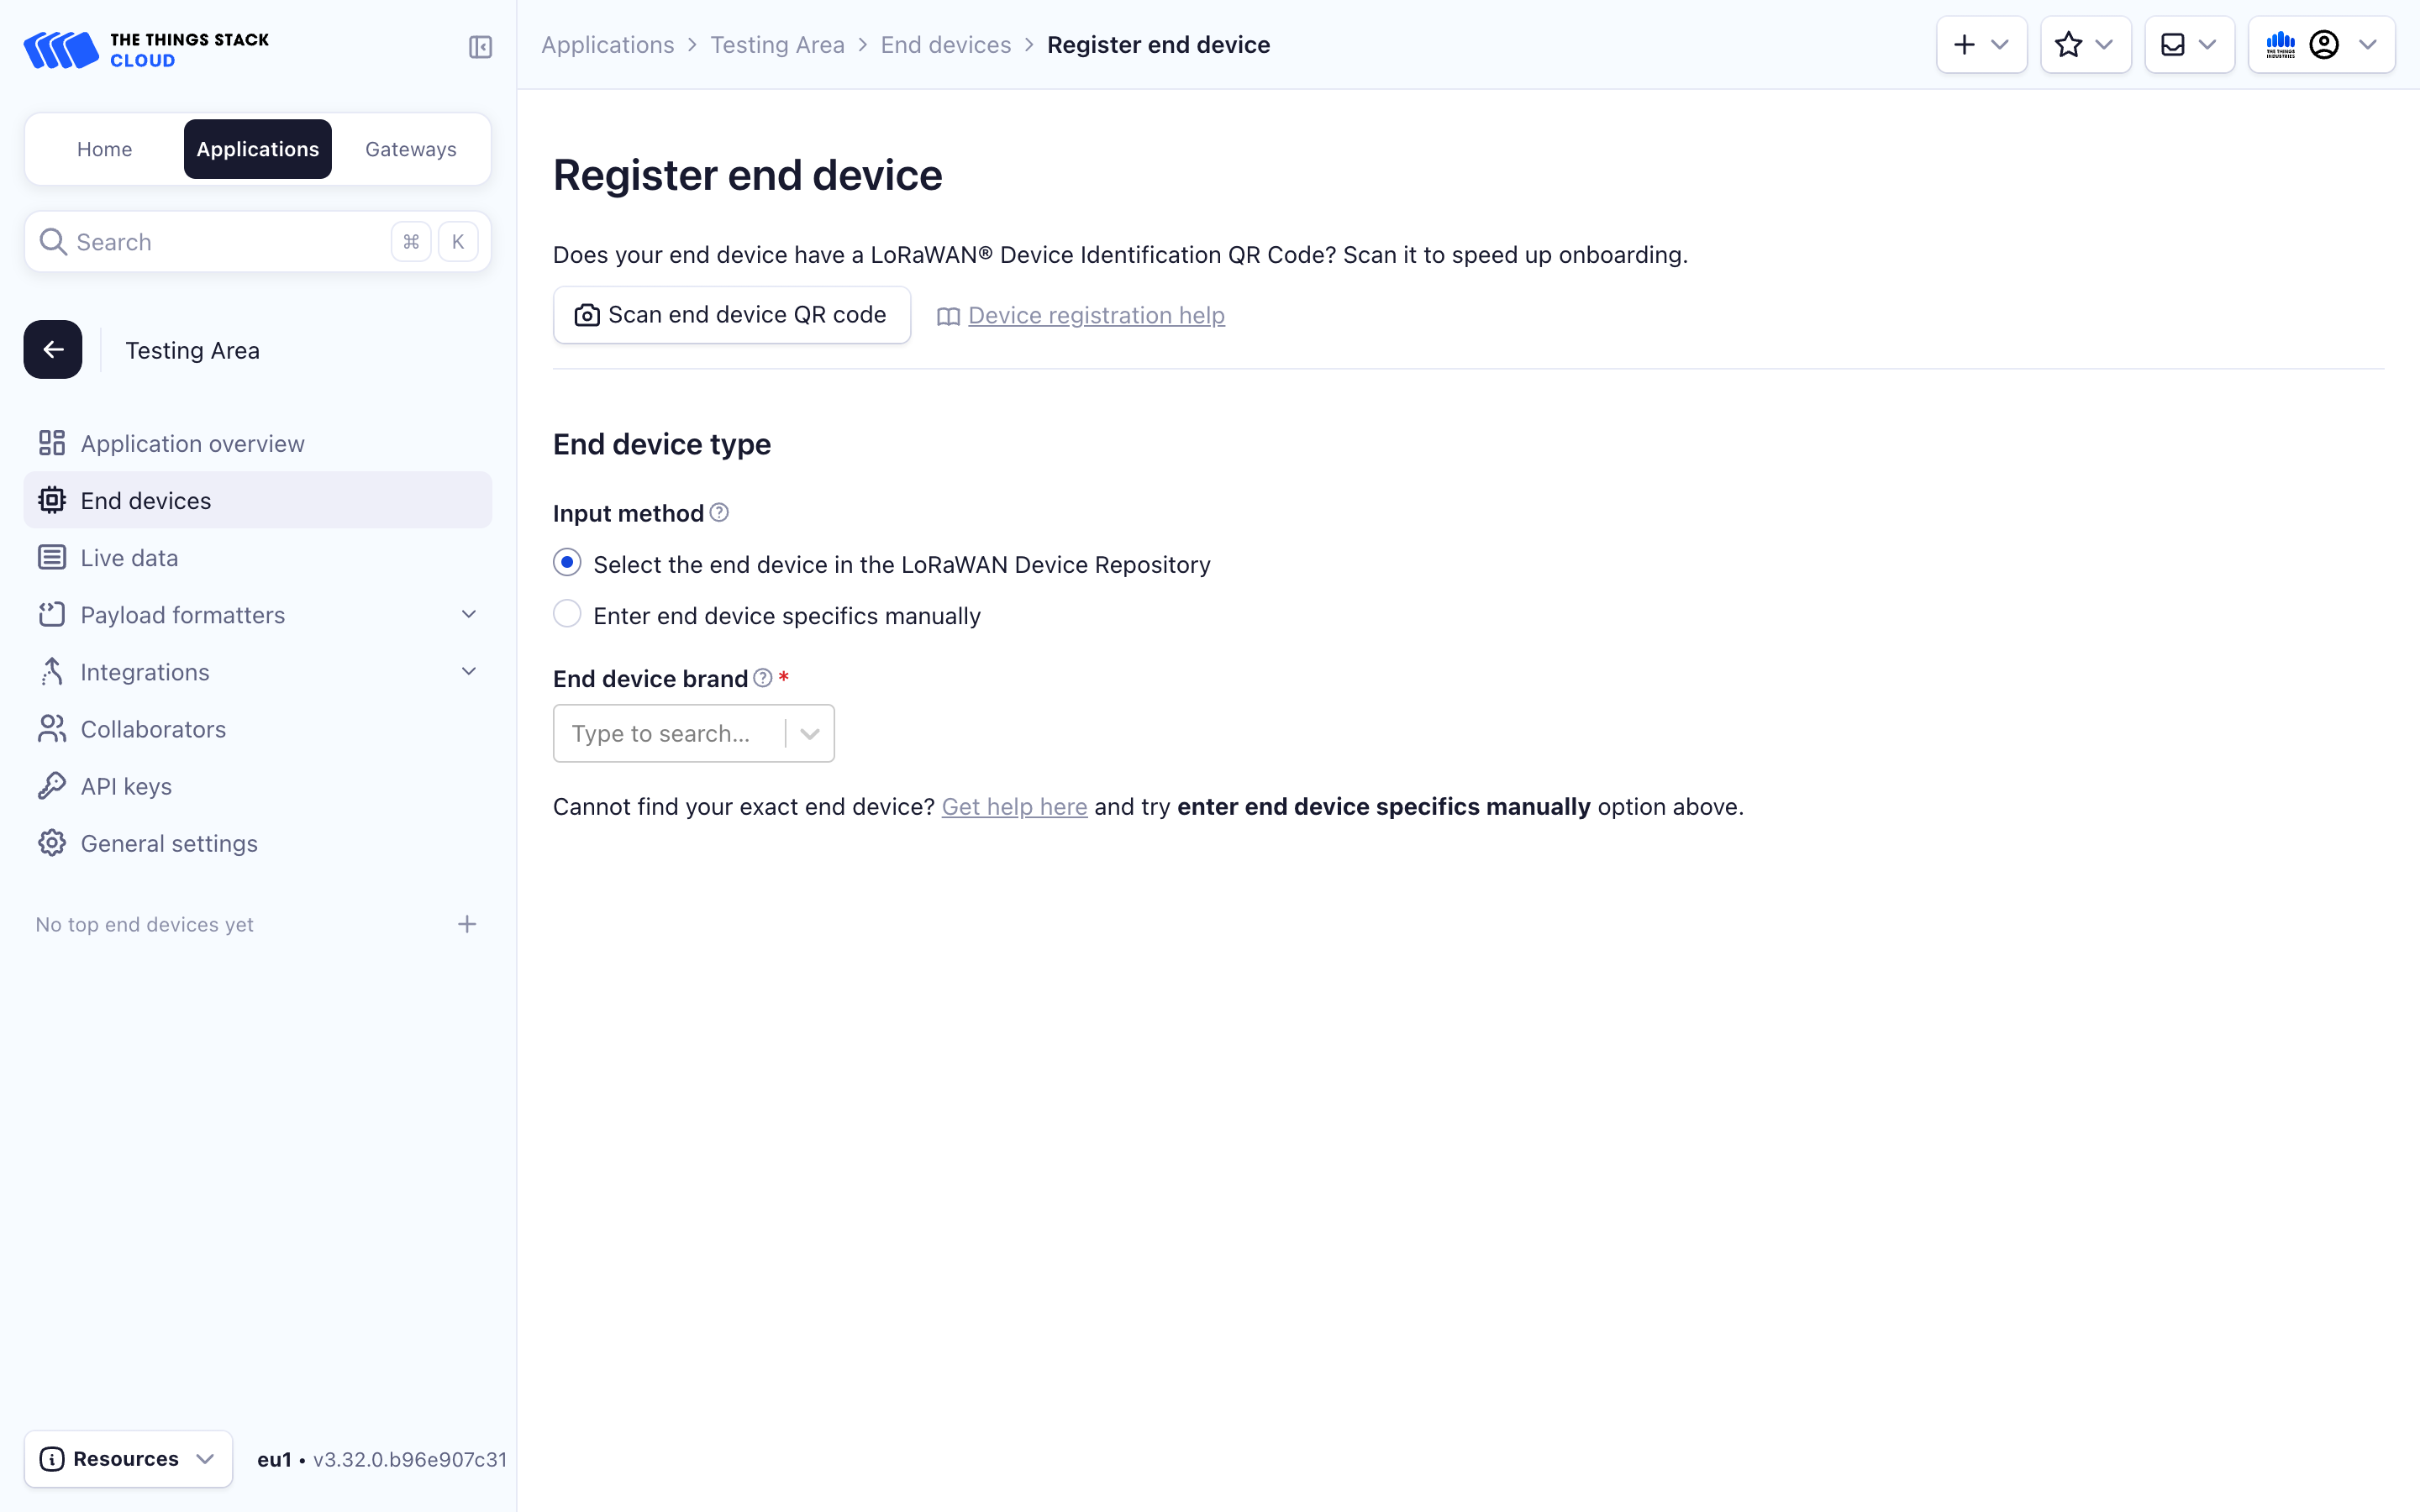Viewport: 2420px width, 1512px height.
Task: Navigate to Live data section
Action: [127, 556]
